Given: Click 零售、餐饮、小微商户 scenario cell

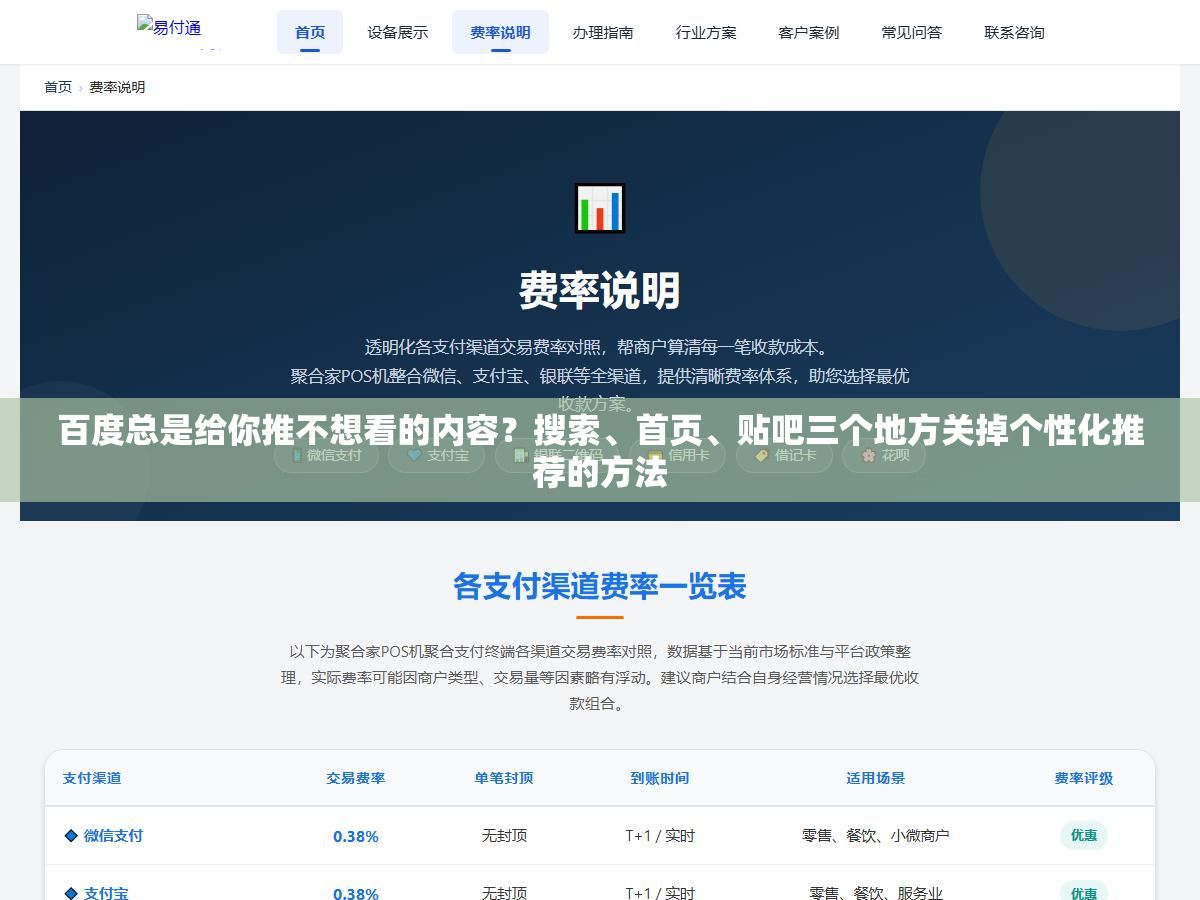Looking at the screenshot, I should coord(876,836).
